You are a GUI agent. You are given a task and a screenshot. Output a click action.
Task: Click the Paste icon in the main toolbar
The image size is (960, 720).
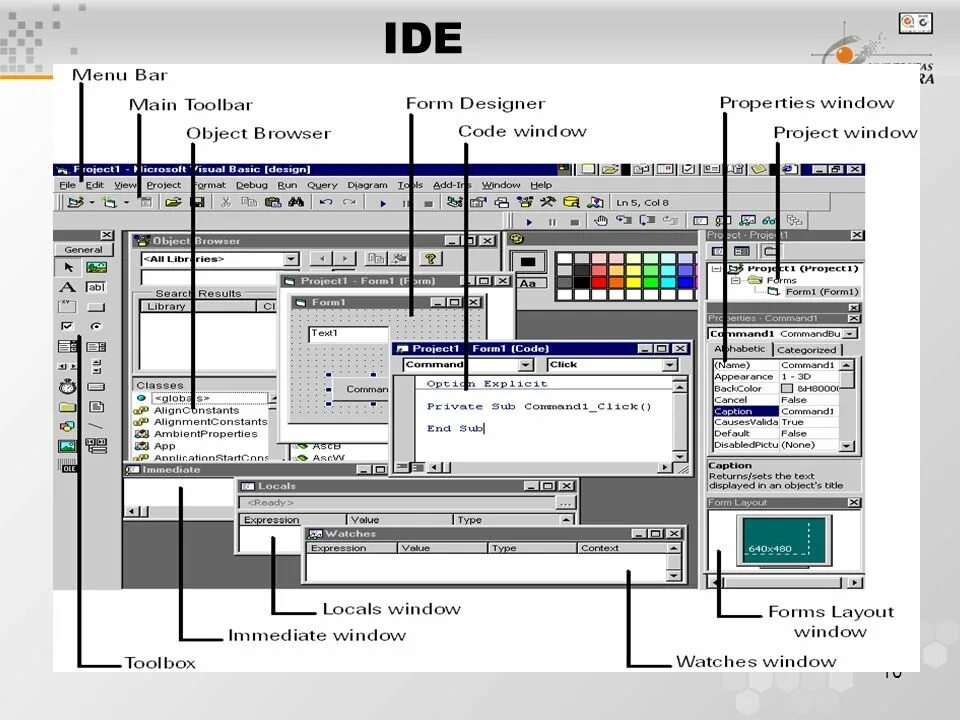click(272, 202)
